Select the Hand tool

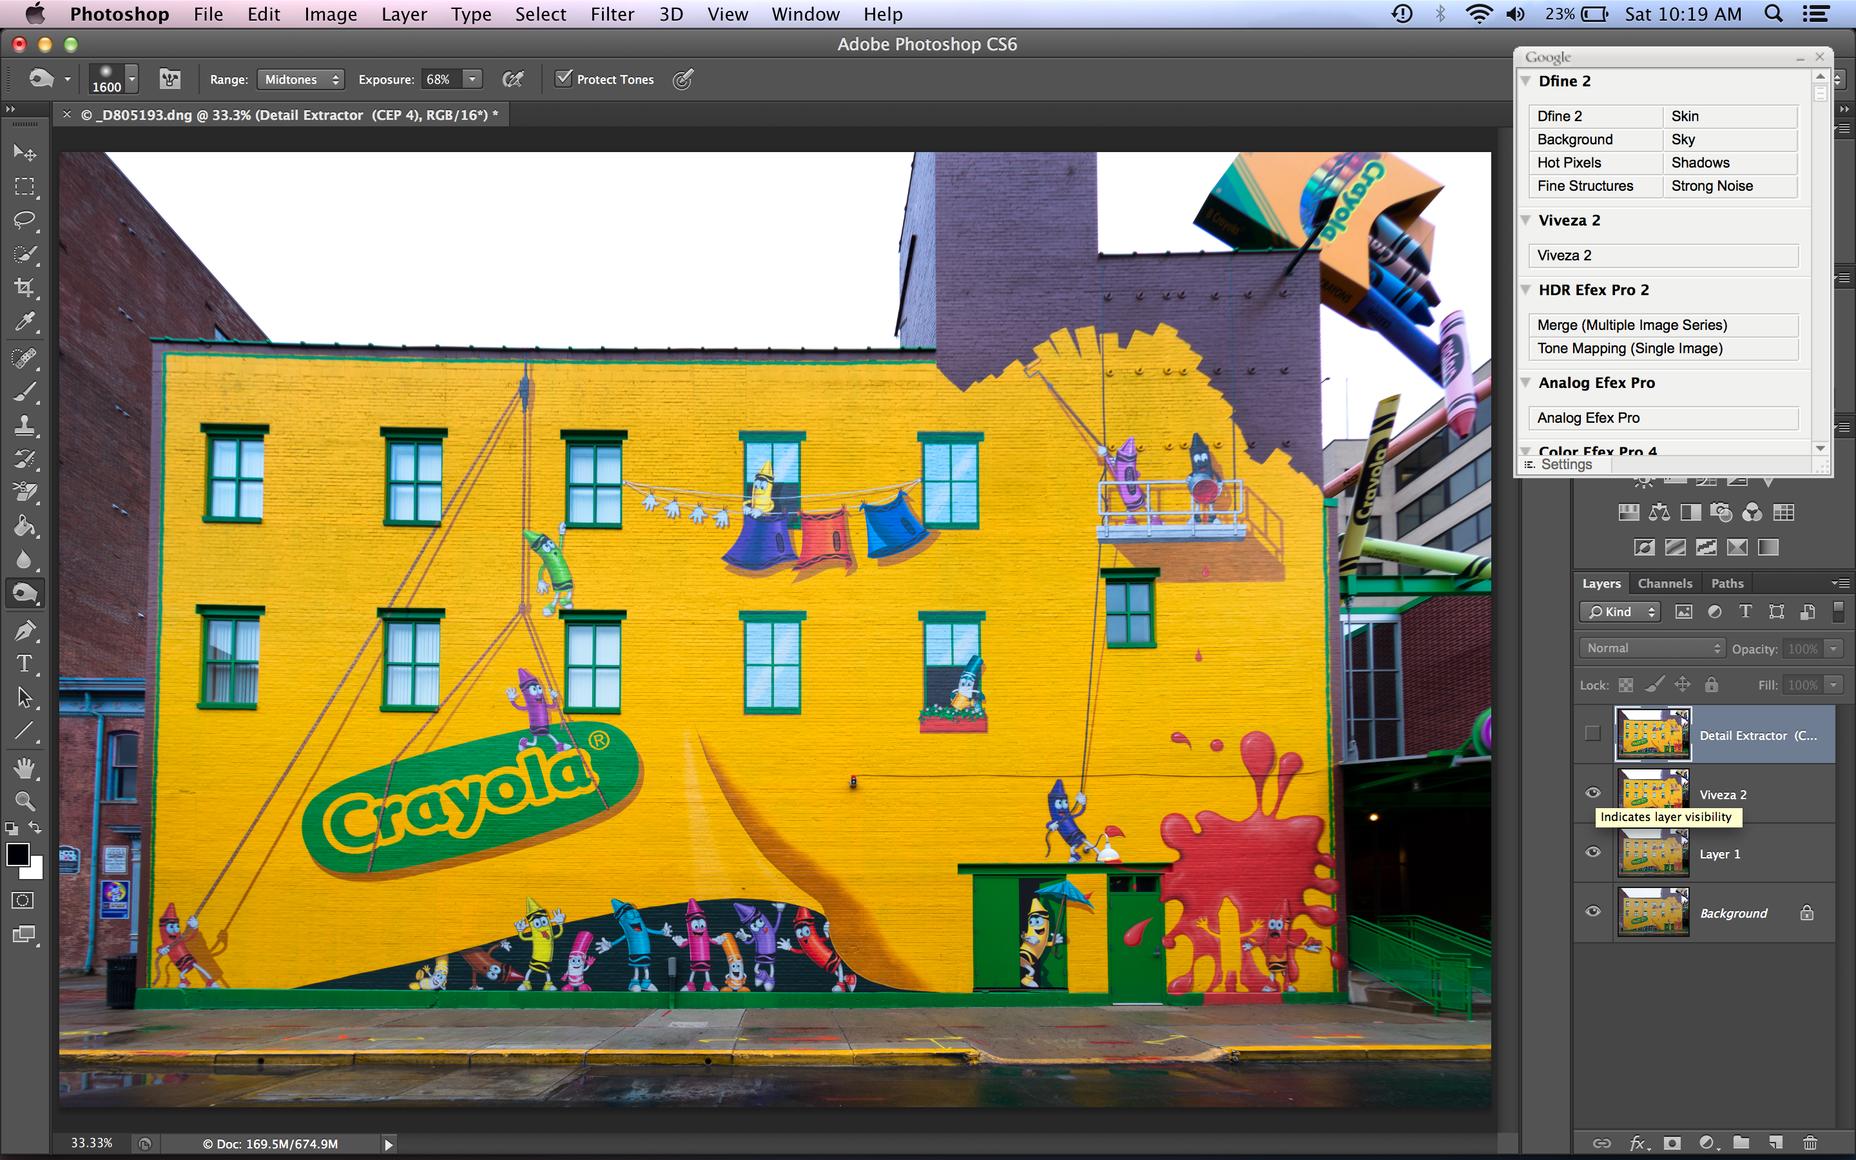24,767
